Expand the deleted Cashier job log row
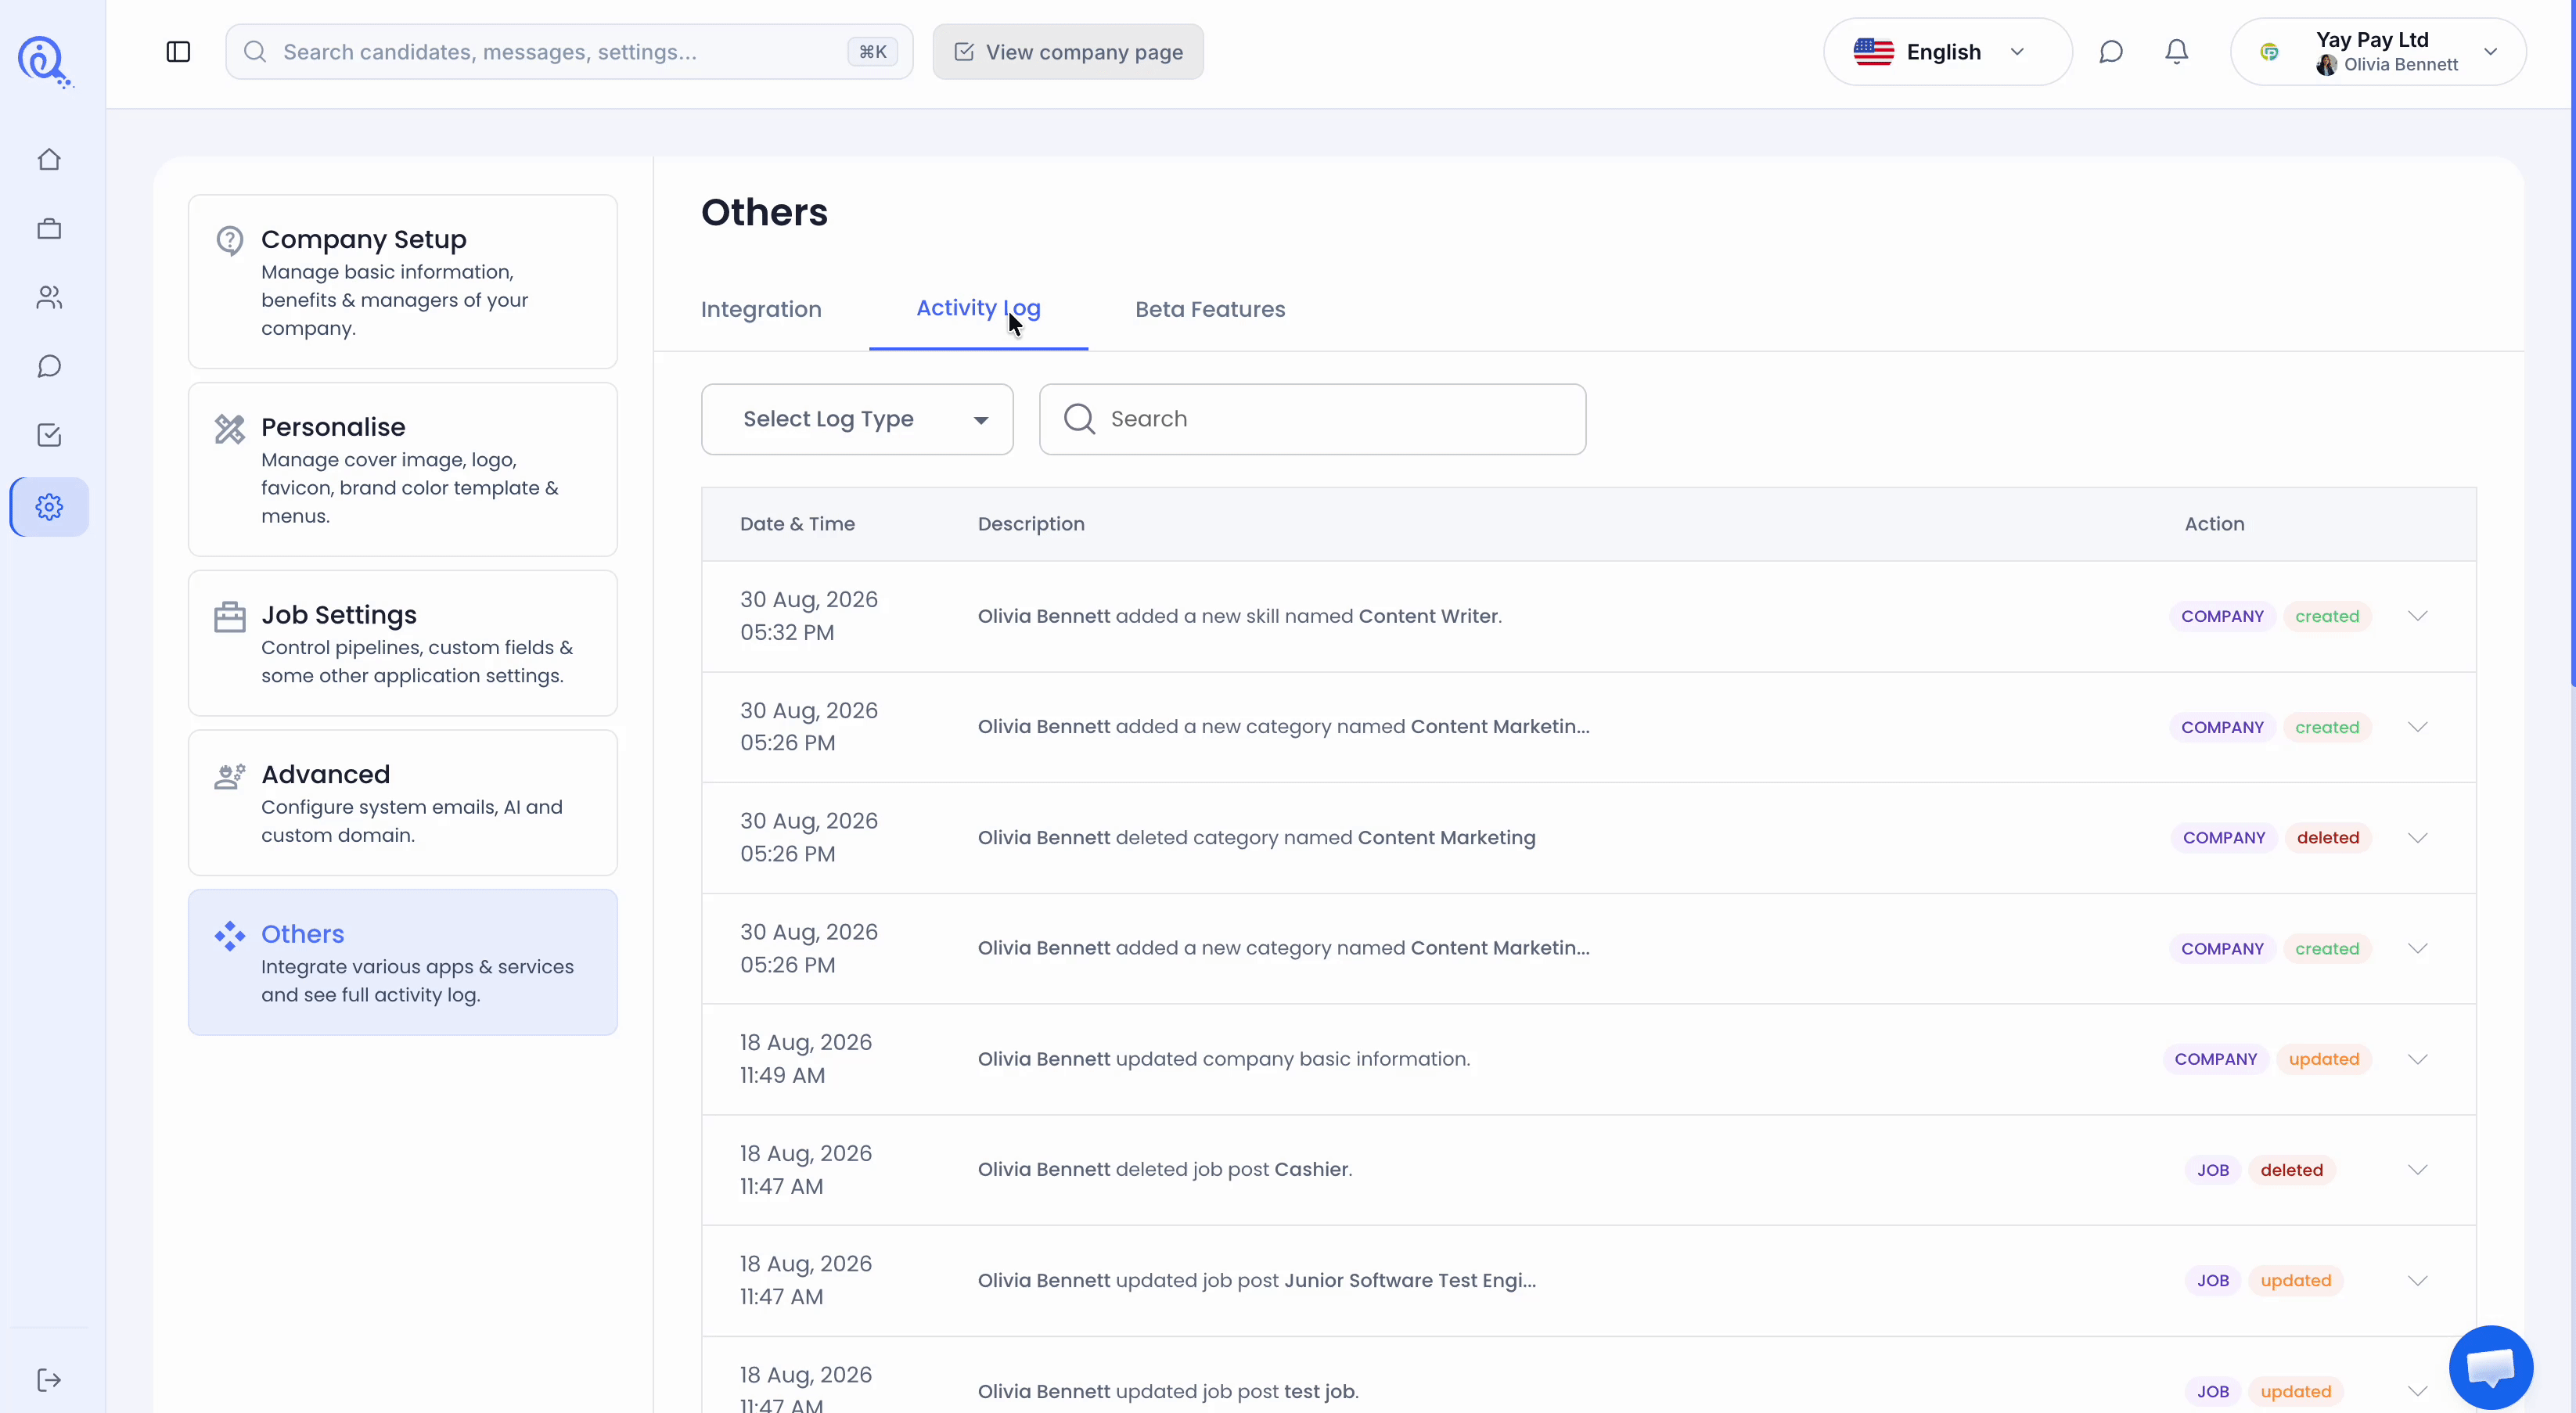 (x=2418, y=1170)
